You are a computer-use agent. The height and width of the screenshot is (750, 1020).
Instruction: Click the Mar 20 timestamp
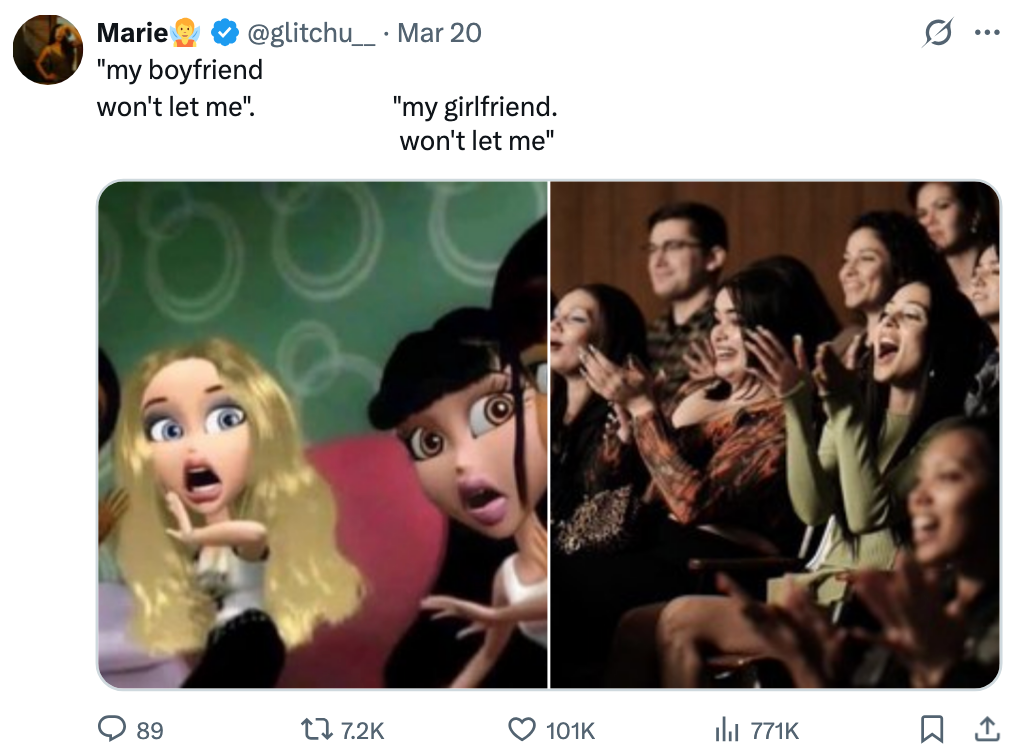click(x=438, y=33)
